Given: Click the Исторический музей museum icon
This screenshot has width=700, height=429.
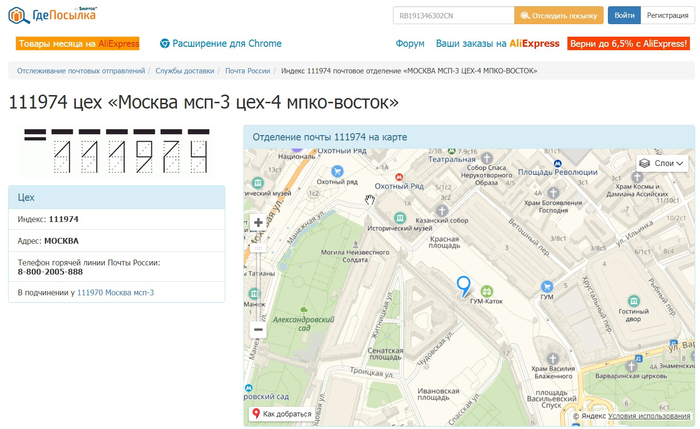Looking at the screenshot, I should (x=400, y=218).
